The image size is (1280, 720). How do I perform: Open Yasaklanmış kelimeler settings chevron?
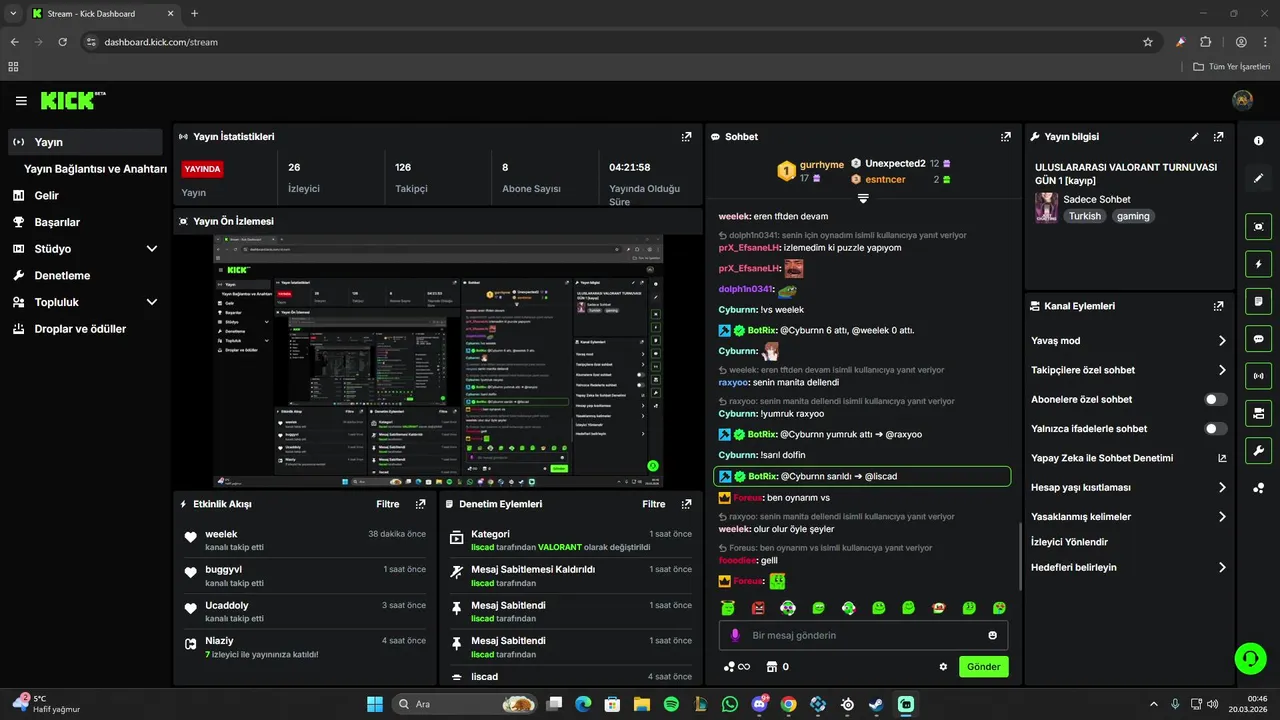point(1222,517)
